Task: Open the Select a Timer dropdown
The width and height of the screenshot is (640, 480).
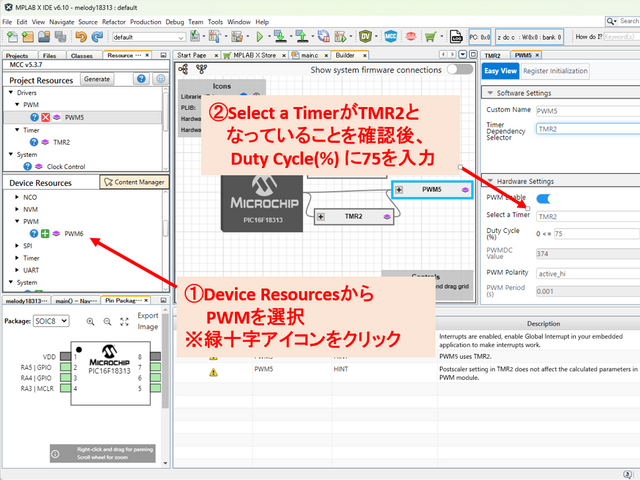Action: click(584, 215)
